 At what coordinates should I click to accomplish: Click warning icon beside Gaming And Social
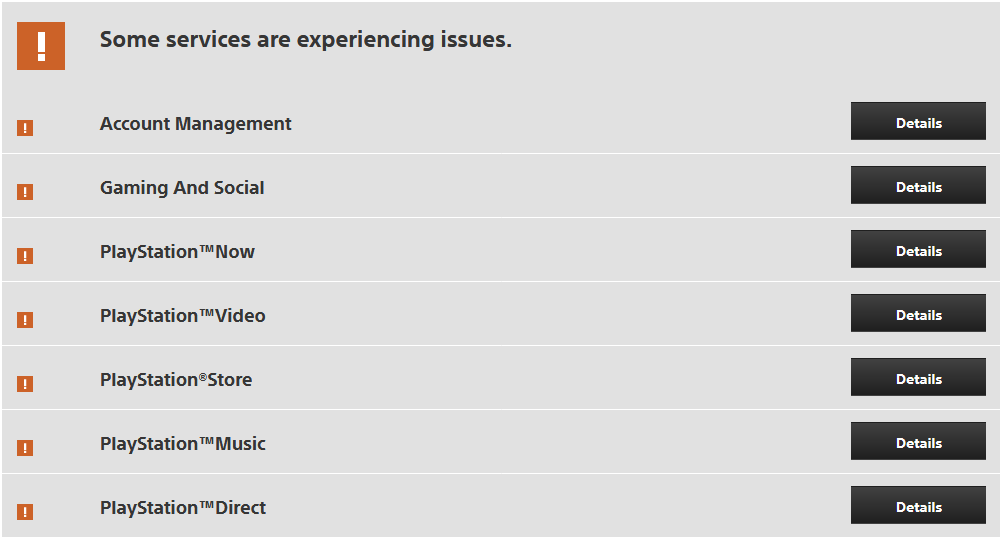25,192
